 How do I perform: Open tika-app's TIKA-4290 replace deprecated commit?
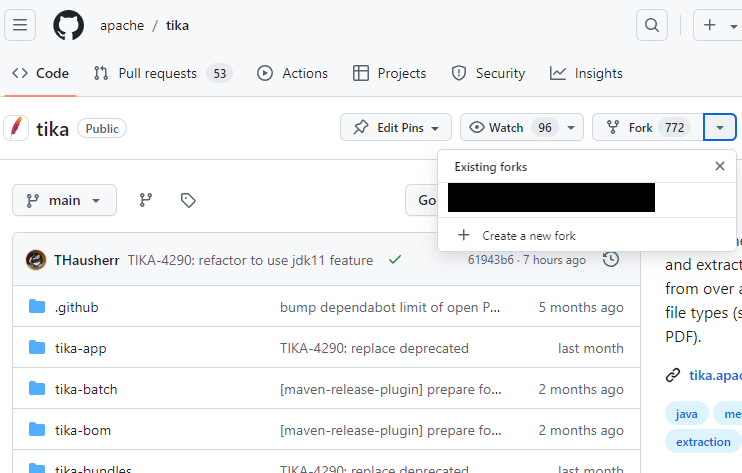pos(374,348)
